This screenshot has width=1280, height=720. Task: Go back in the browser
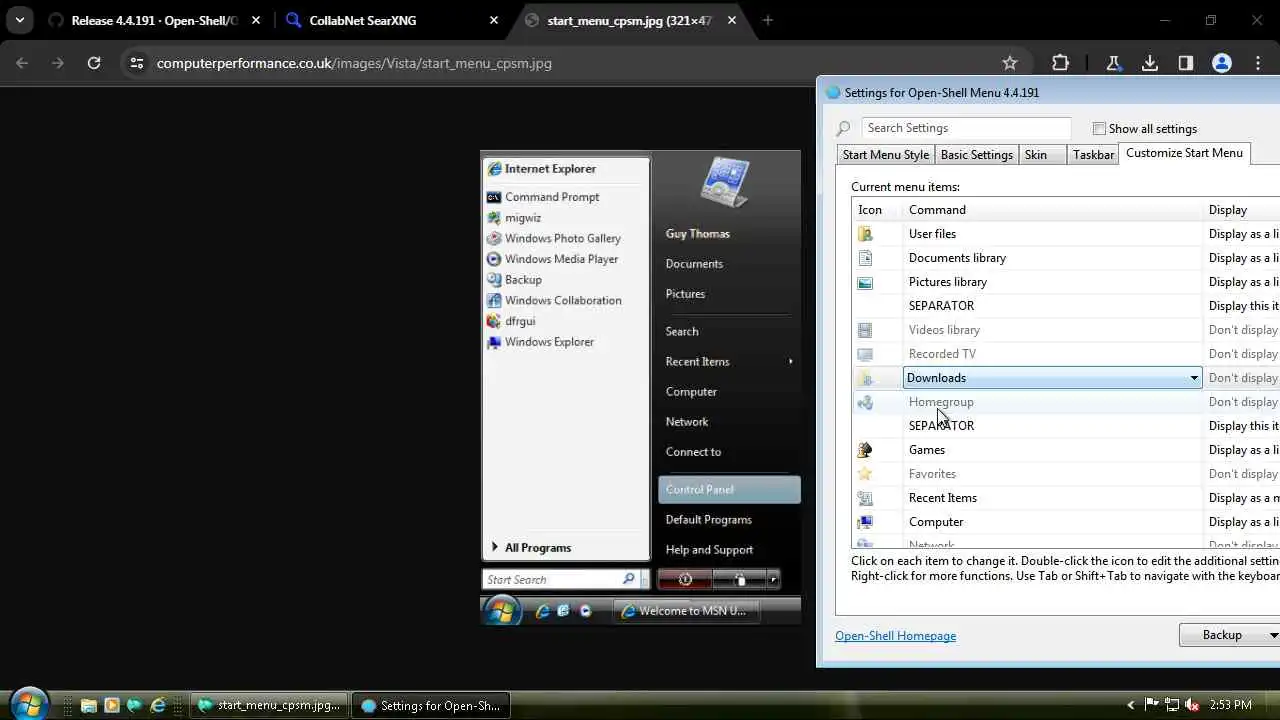tap(22, 63)
